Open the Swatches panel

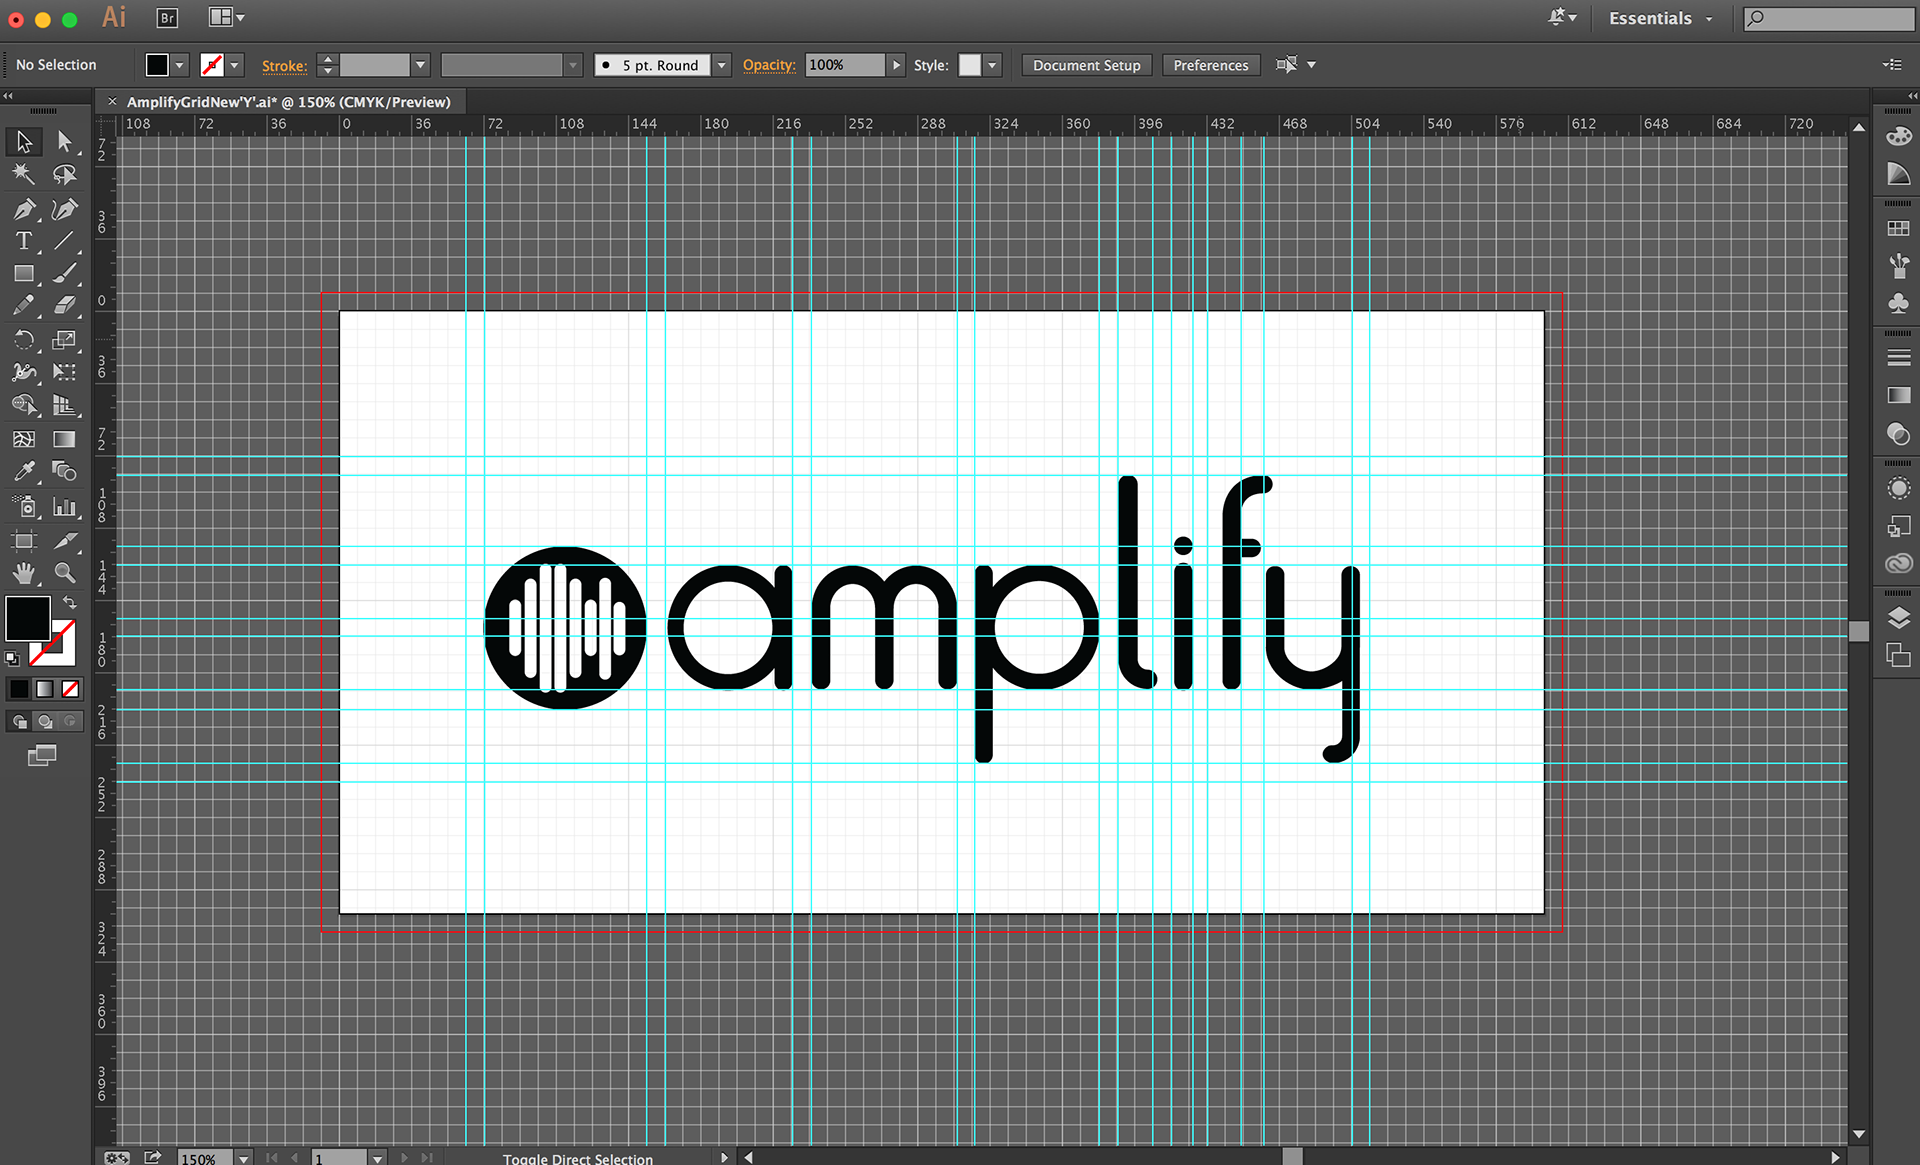coord(1898,229)
